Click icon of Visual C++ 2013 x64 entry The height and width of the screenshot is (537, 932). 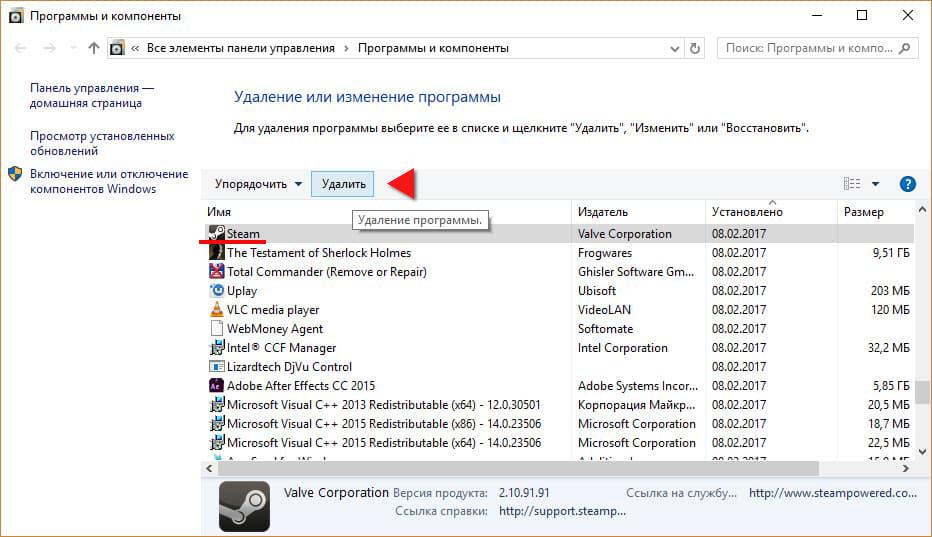point(216,404)
